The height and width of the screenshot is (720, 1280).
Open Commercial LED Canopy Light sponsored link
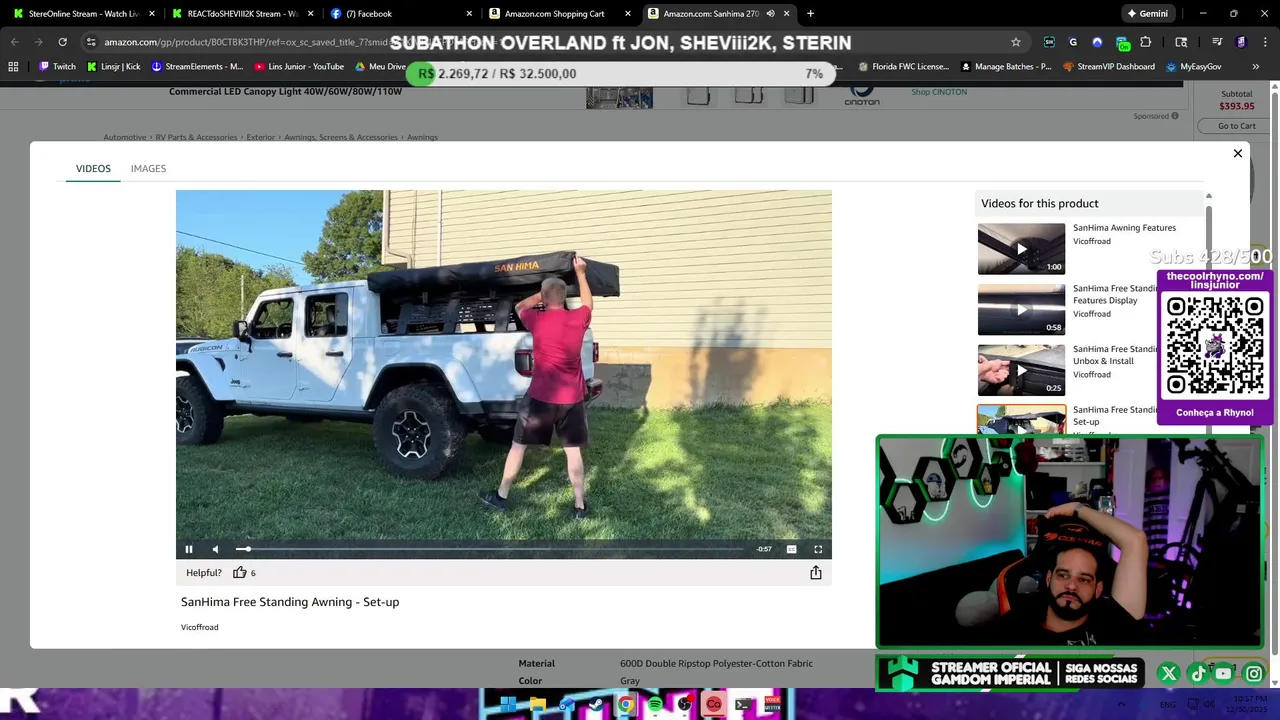(x=285, y=92)
